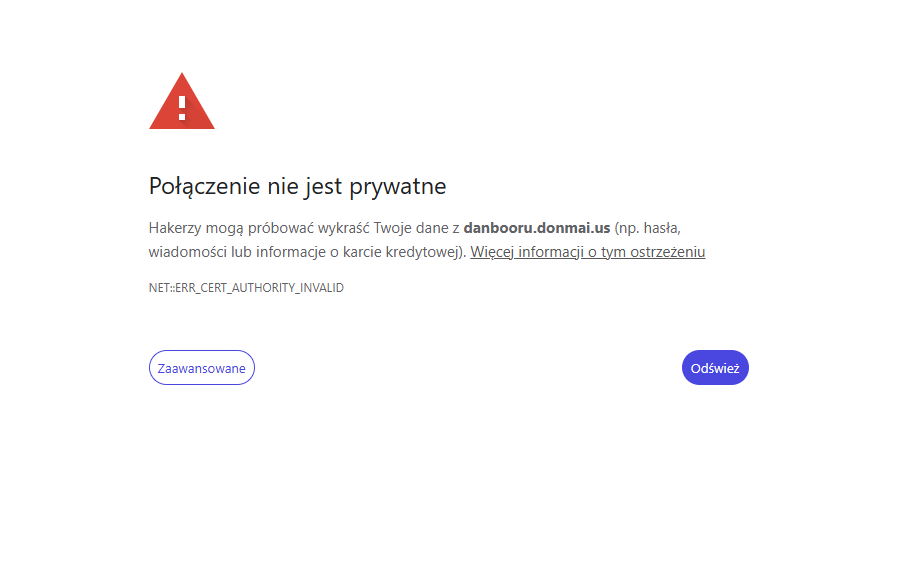Click the word prywatne in the title
The width and height of the screenshot is (920, 564).
(398, 187)
